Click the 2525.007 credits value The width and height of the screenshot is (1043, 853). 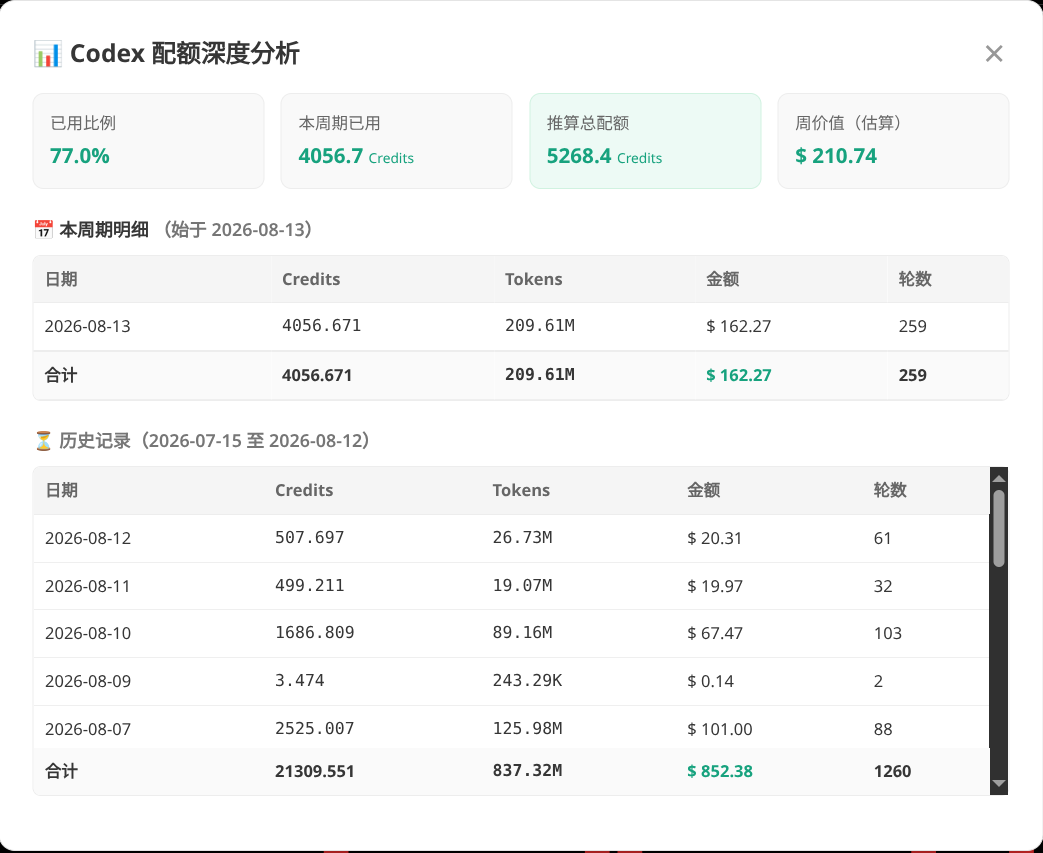click(315, 729)
